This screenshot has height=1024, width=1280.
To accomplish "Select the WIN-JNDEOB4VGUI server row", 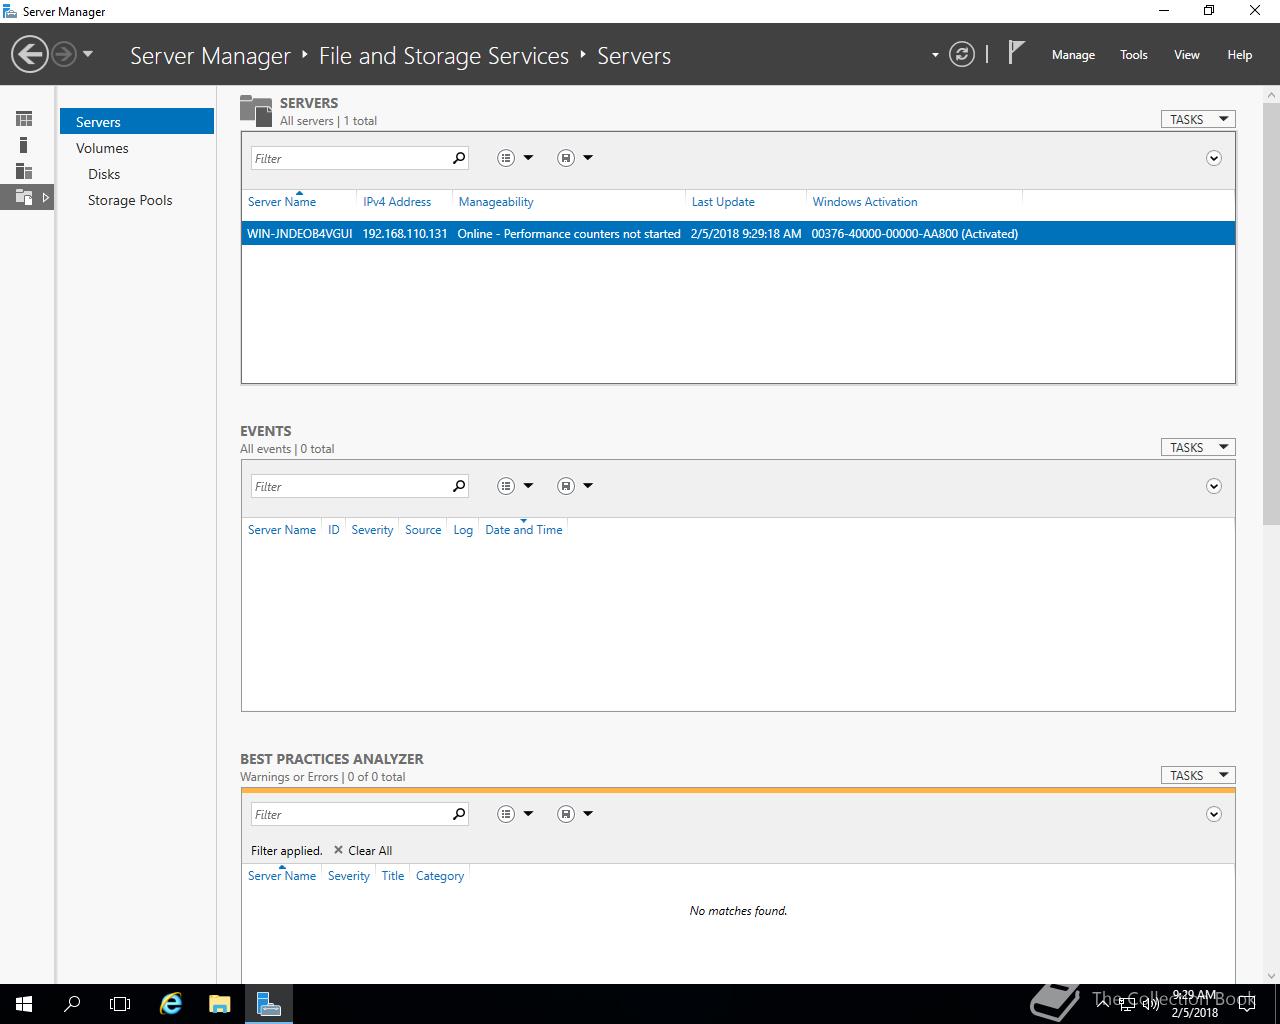I will [738, 233].
